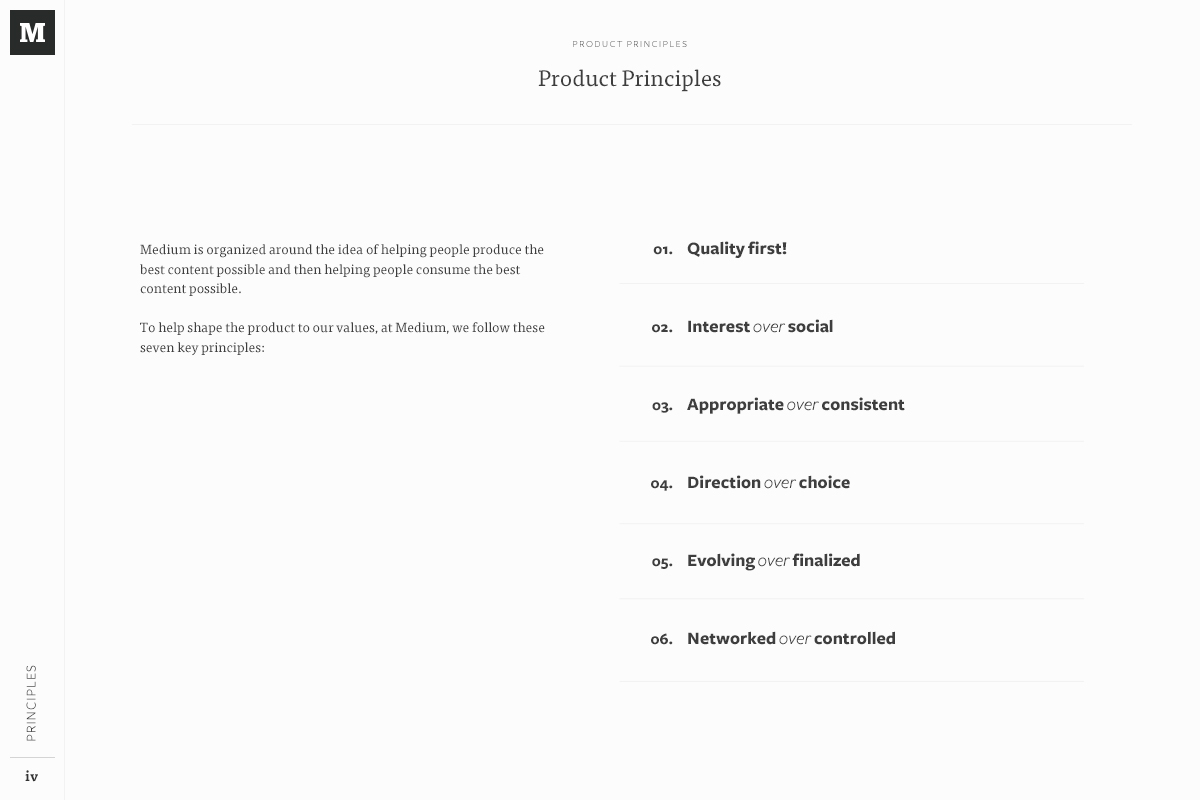This screenshot has width=1200, height=800.
Task: Click the paragraph beginning 'Medium is organized'
Action: click(342, 269)
